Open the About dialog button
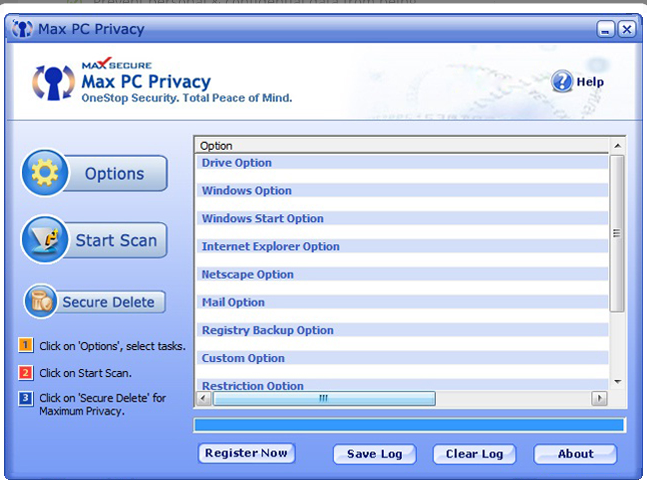 (575, 454)
